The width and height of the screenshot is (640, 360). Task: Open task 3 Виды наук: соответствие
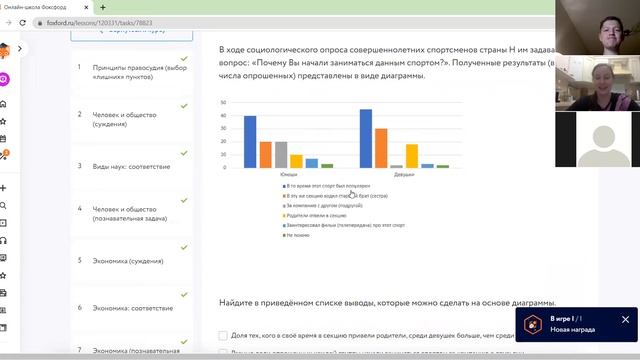[x=131, y=167]
